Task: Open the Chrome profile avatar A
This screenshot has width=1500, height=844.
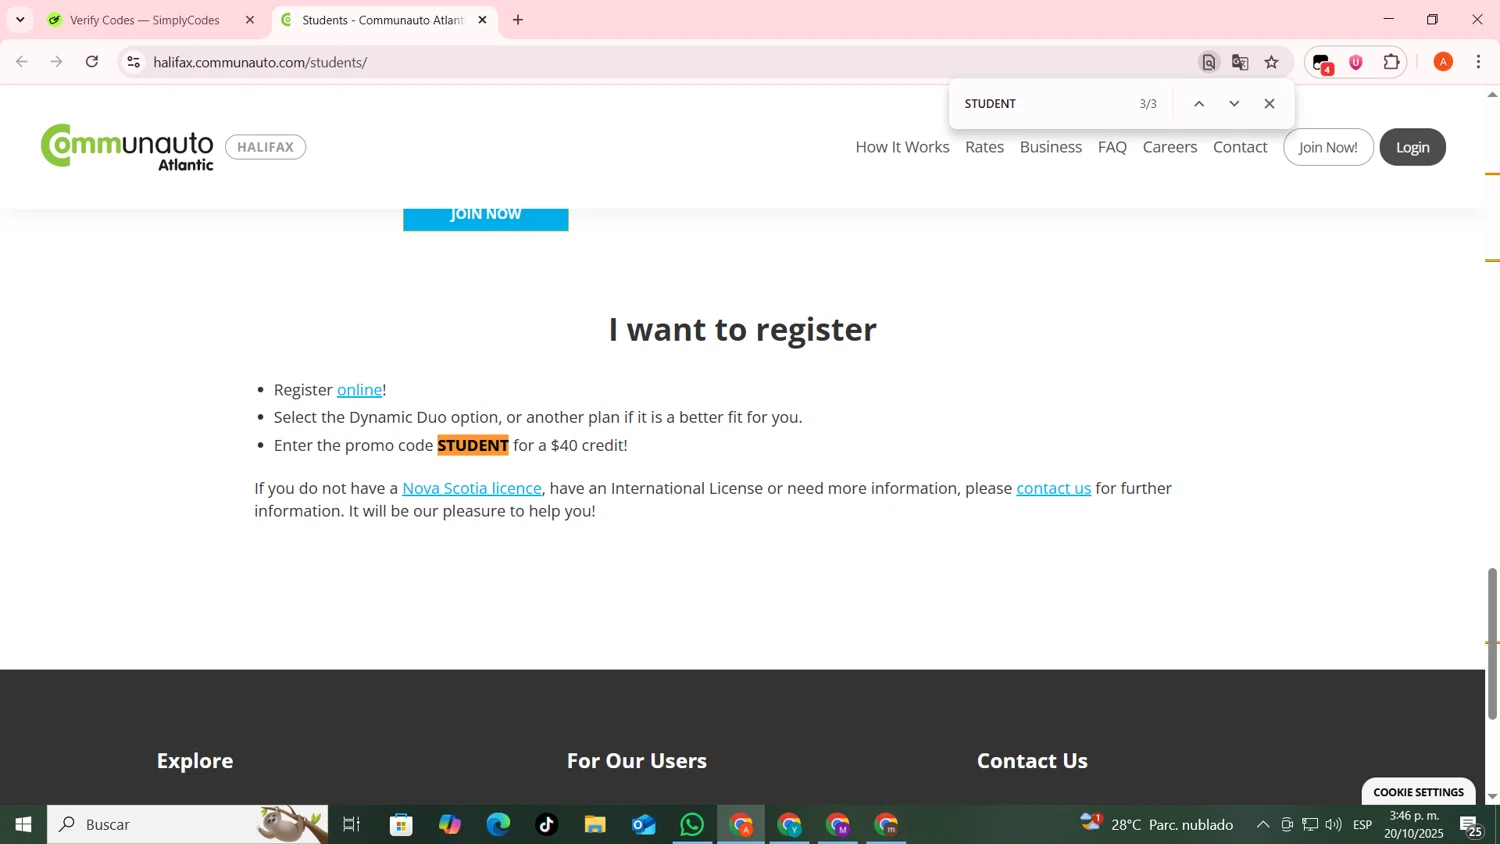Action: click(1443, 62)
